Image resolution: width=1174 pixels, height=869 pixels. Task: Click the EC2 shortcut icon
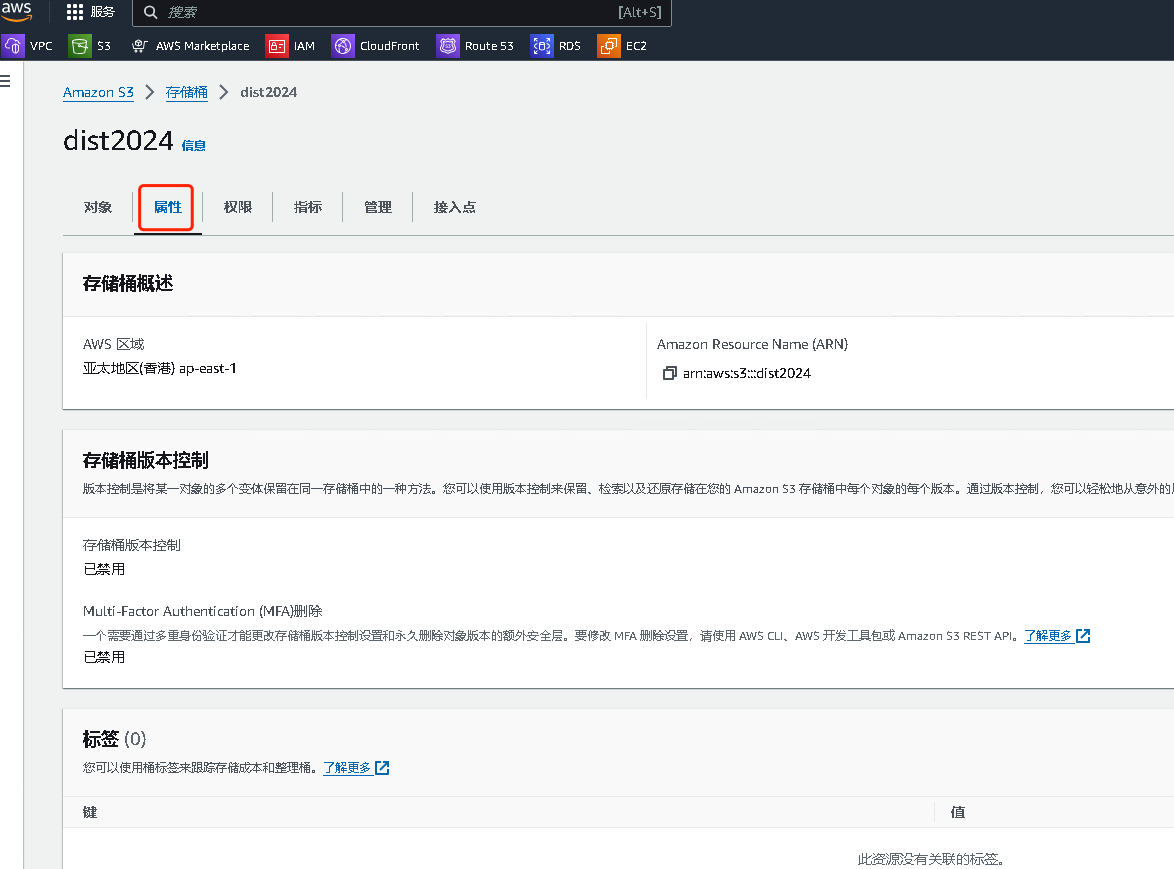(x=609, y=46)
